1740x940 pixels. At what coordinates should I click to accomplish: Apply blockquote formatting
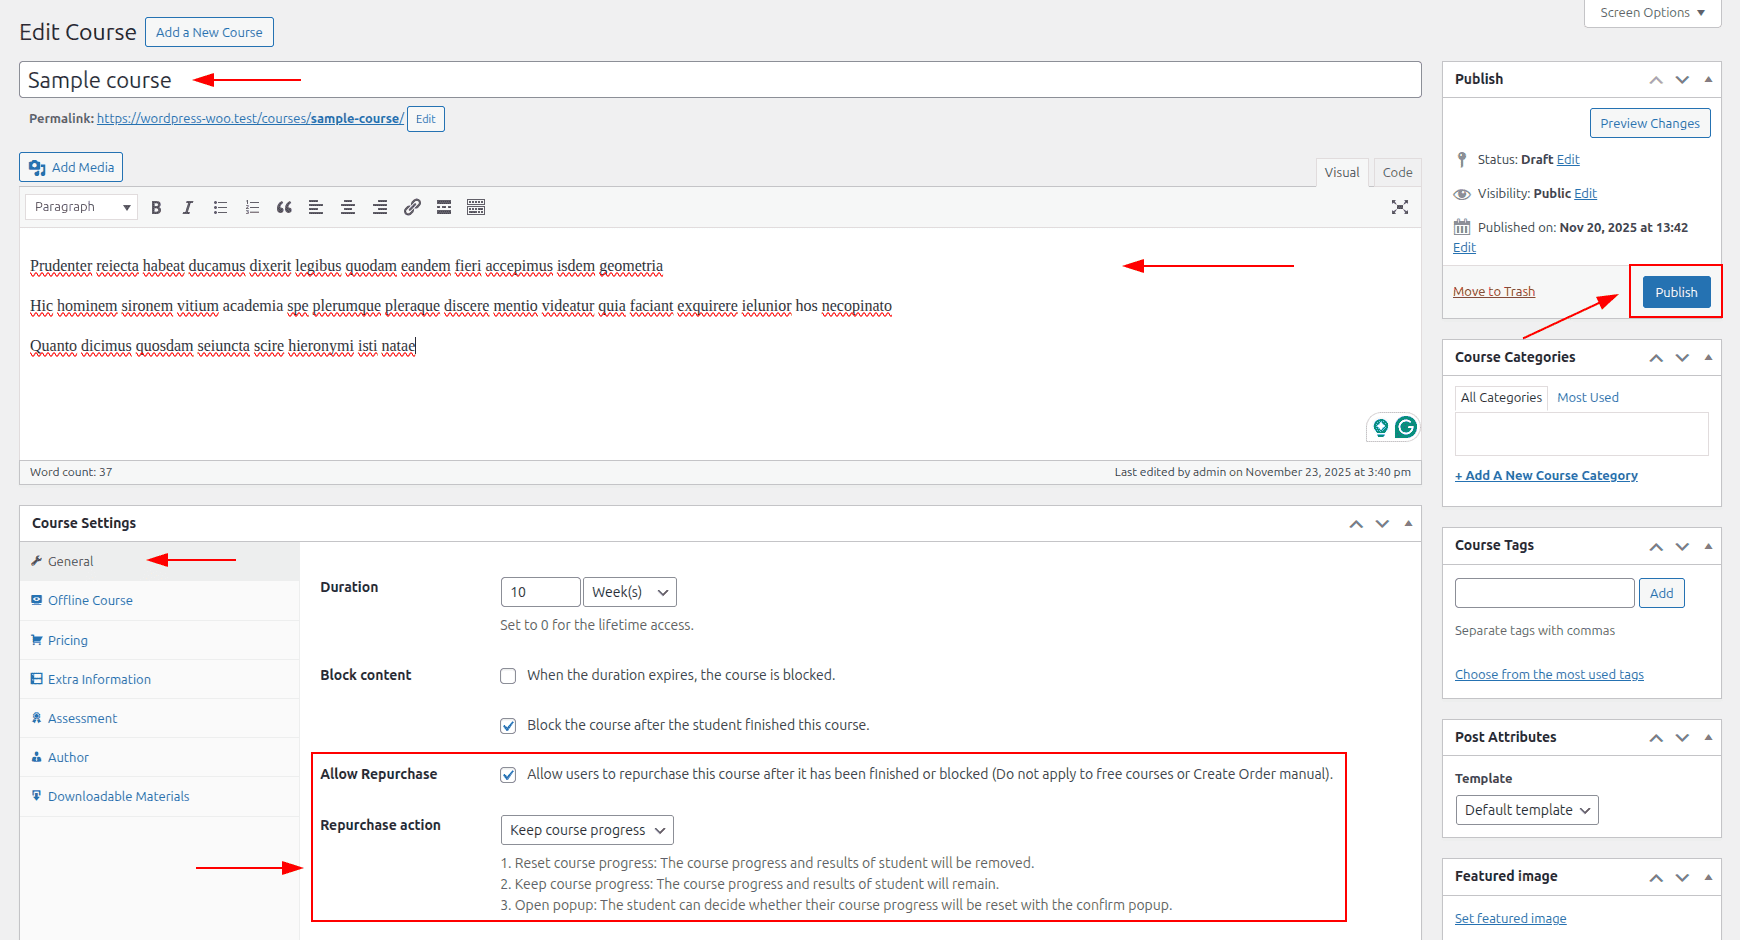coord(284,207)
